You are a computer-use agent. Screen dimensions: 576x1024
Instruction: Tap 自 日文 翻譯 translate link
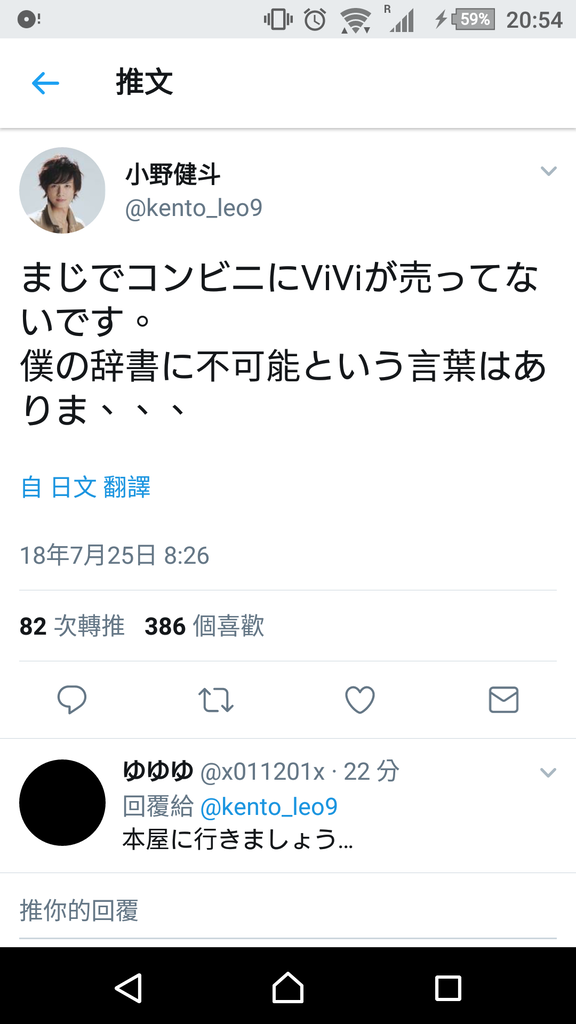(x=86, y=488)
